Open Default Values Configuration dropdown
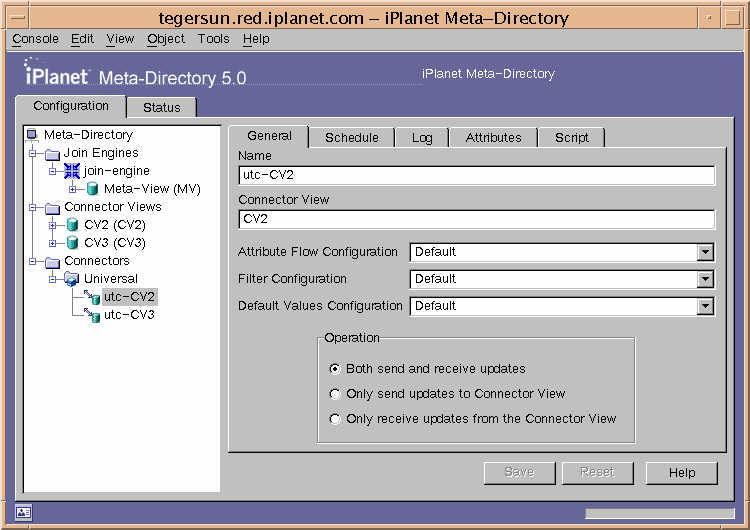This screenshot has height=530, width=750. [x=705, y=307]
